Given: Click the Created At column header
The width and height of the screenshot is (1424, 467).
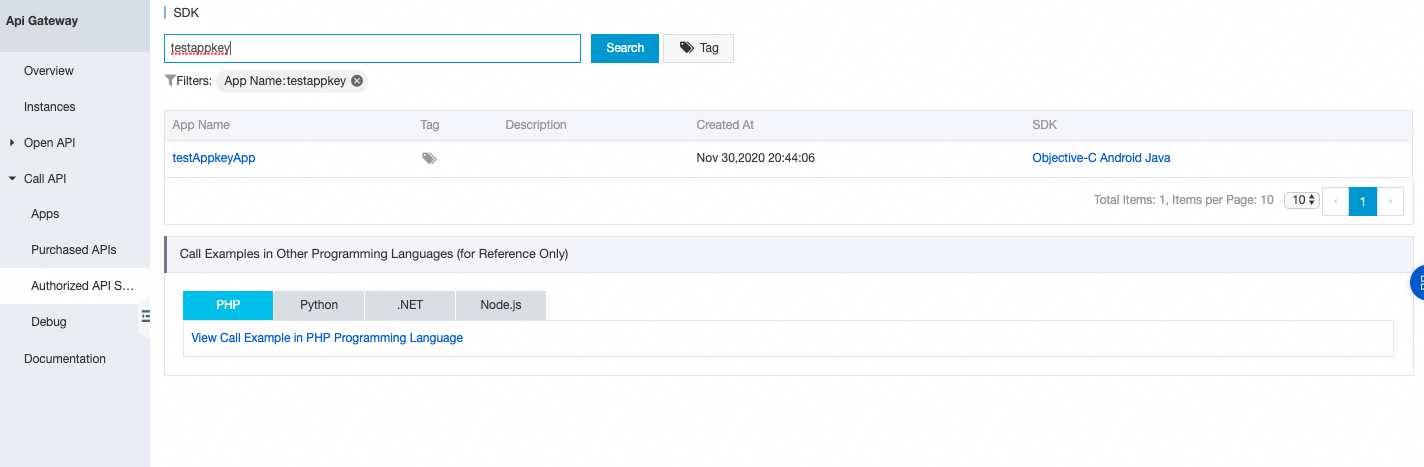Looking at the screenshot, I should (x=725, y=125).
